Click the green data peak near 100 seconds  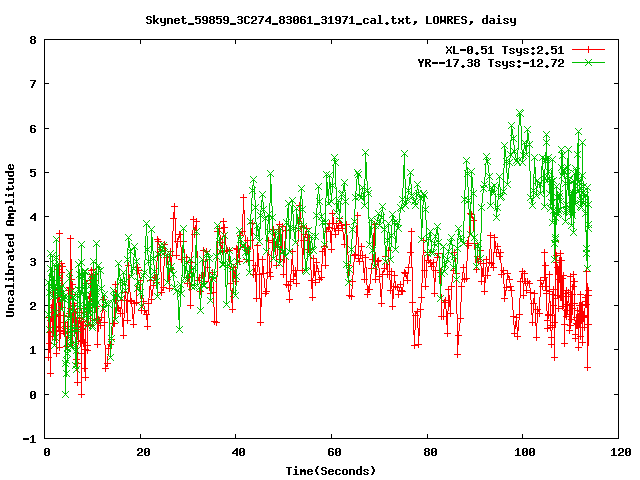coord(520,112)
